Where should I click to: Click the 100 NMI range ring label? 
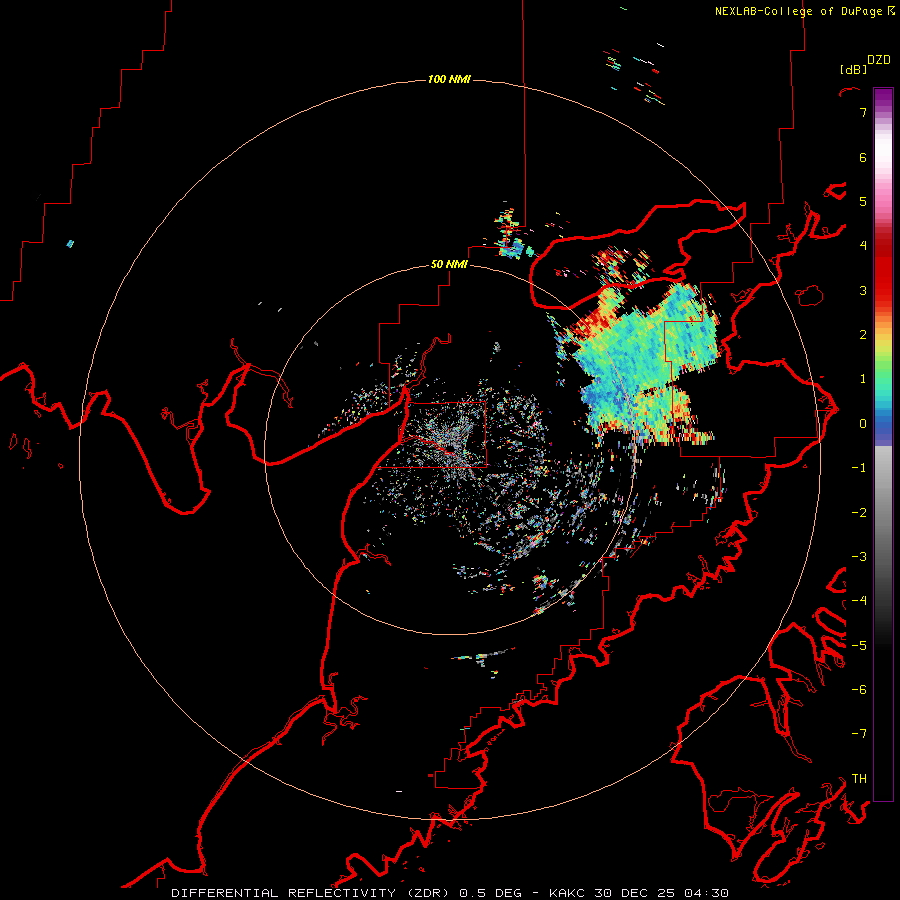449,79
